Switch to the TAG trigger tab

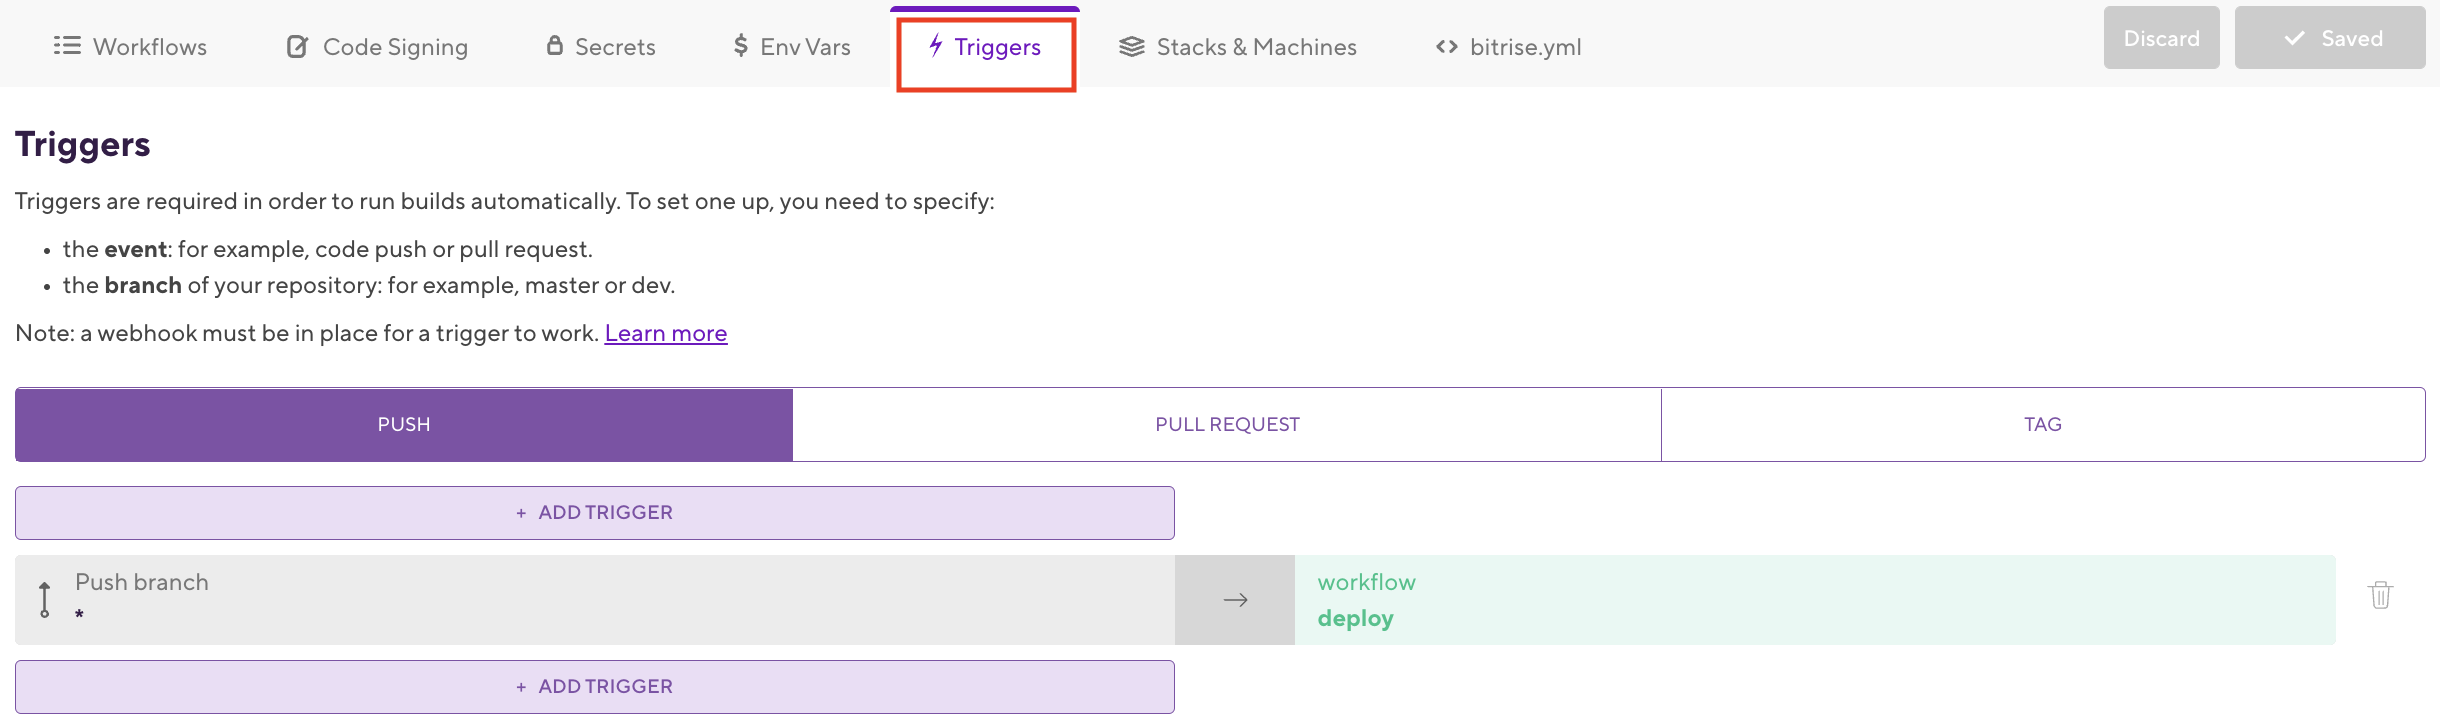tap(2042, 425)
